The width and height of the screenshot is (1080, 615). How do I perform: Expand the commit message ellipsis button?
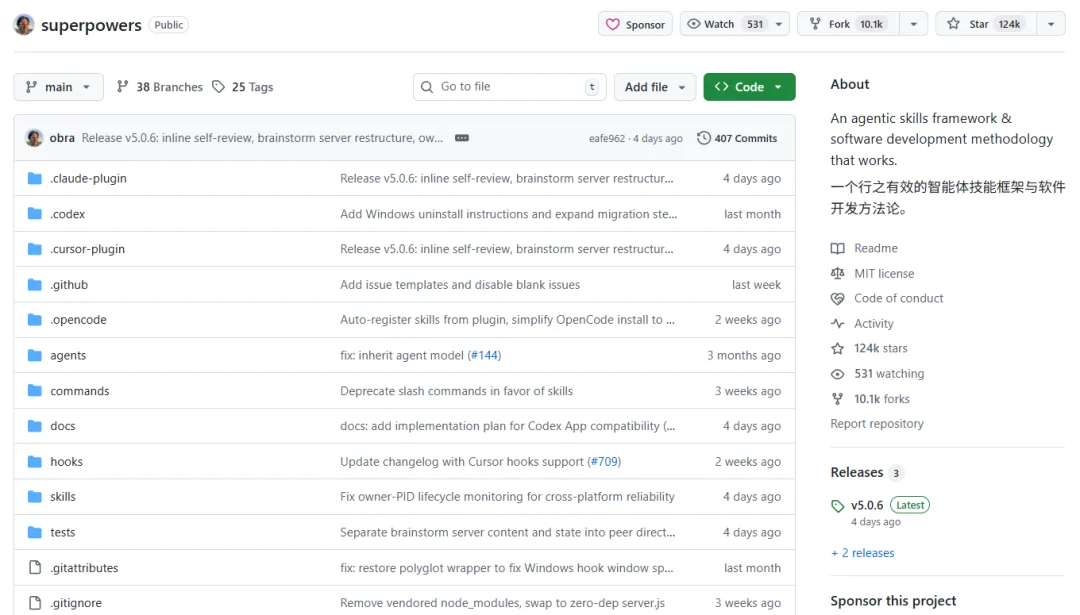[462, 138]
